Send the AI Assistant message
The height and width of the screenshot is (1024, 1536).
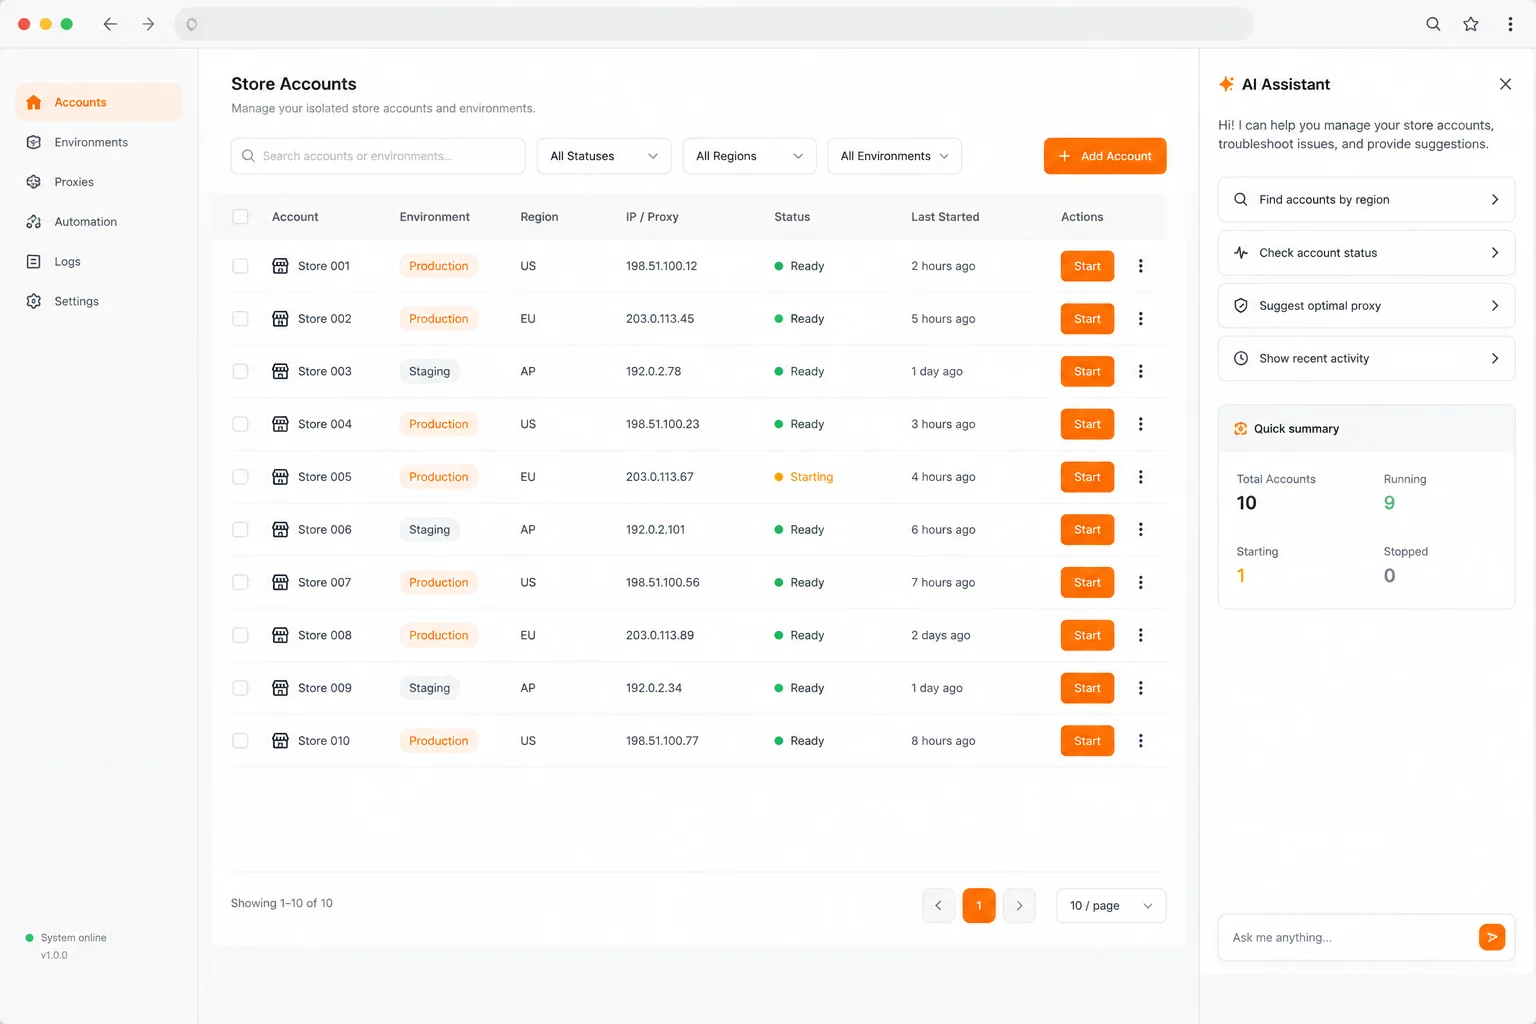point(1491,937)
